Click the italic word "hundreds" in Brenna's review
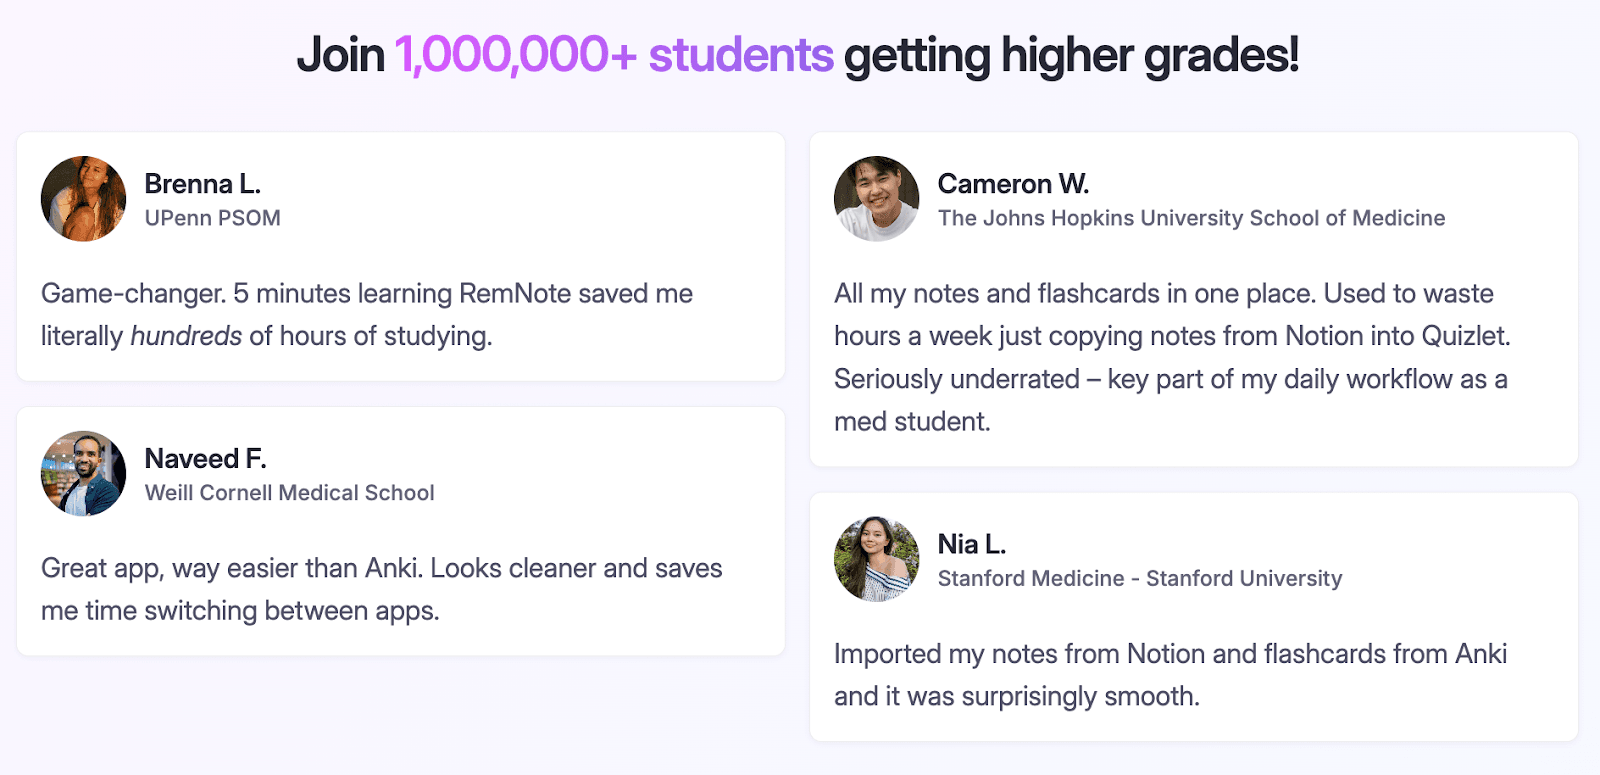Screen dimensions: 1600x775 tap(186, 336)
